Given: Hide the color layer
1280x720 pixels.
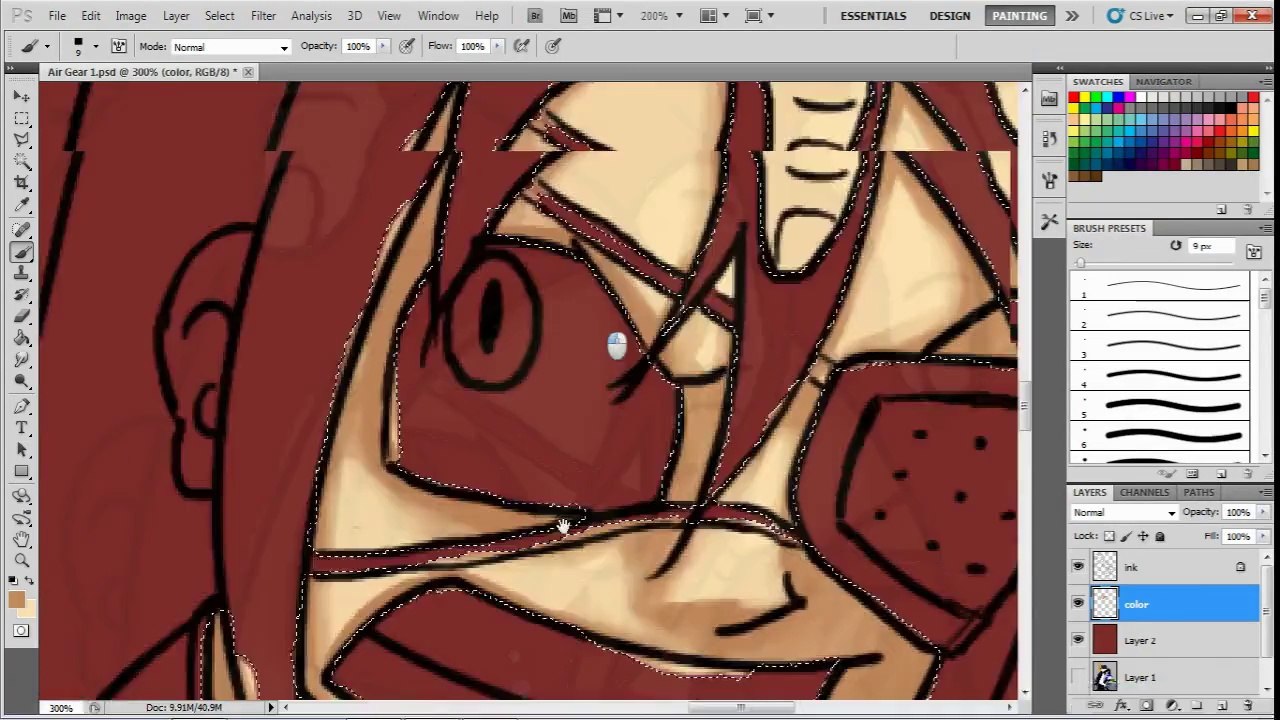Looking at the screenshot, I should pos(1078,604).
